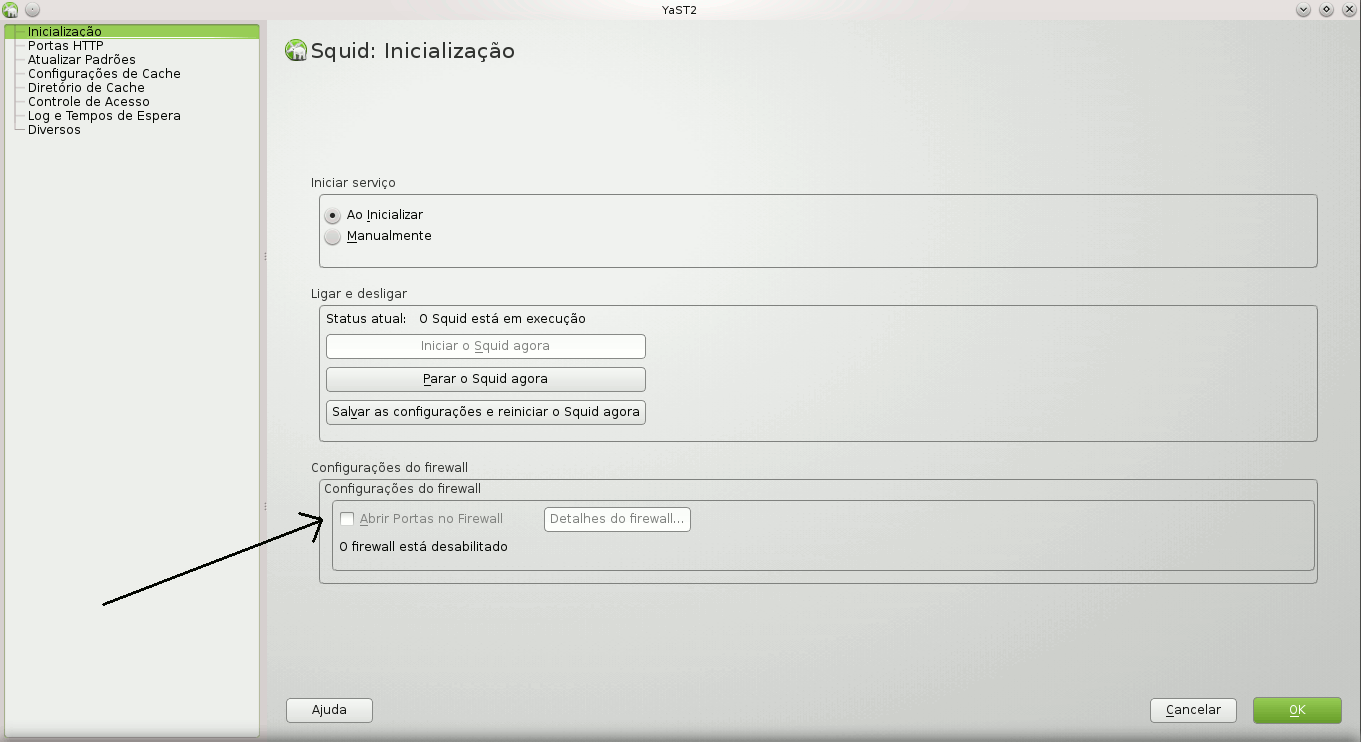1361x742 pixels.
Task: Confirm with the green OK button
Action: pyautogui.click(x=1297, y=710)
